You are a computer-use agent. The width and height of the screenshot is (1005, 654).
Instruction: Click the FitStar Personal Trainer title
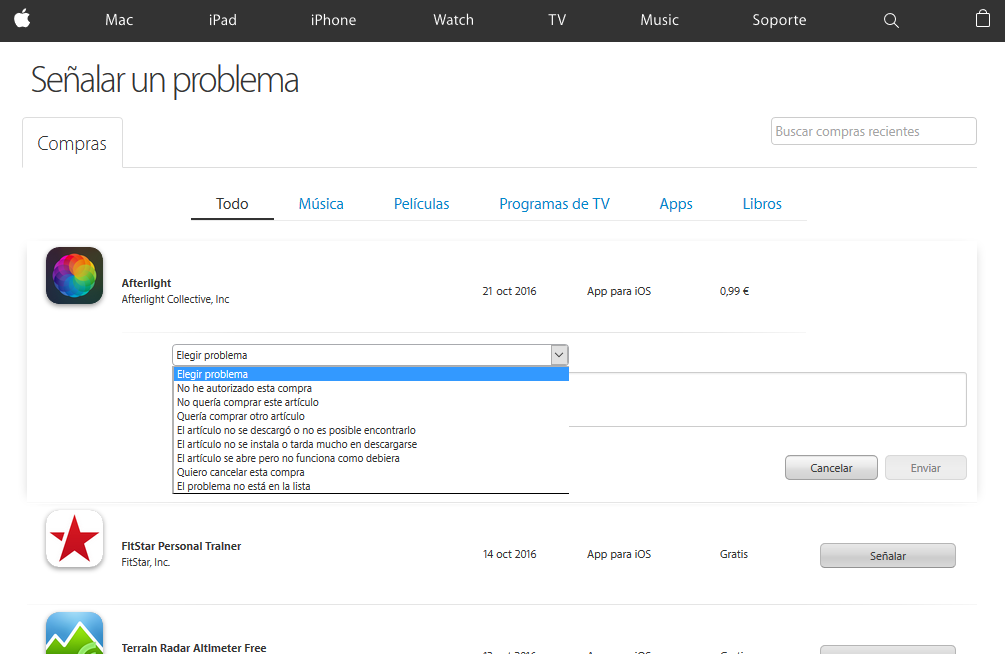pos(181,546)
